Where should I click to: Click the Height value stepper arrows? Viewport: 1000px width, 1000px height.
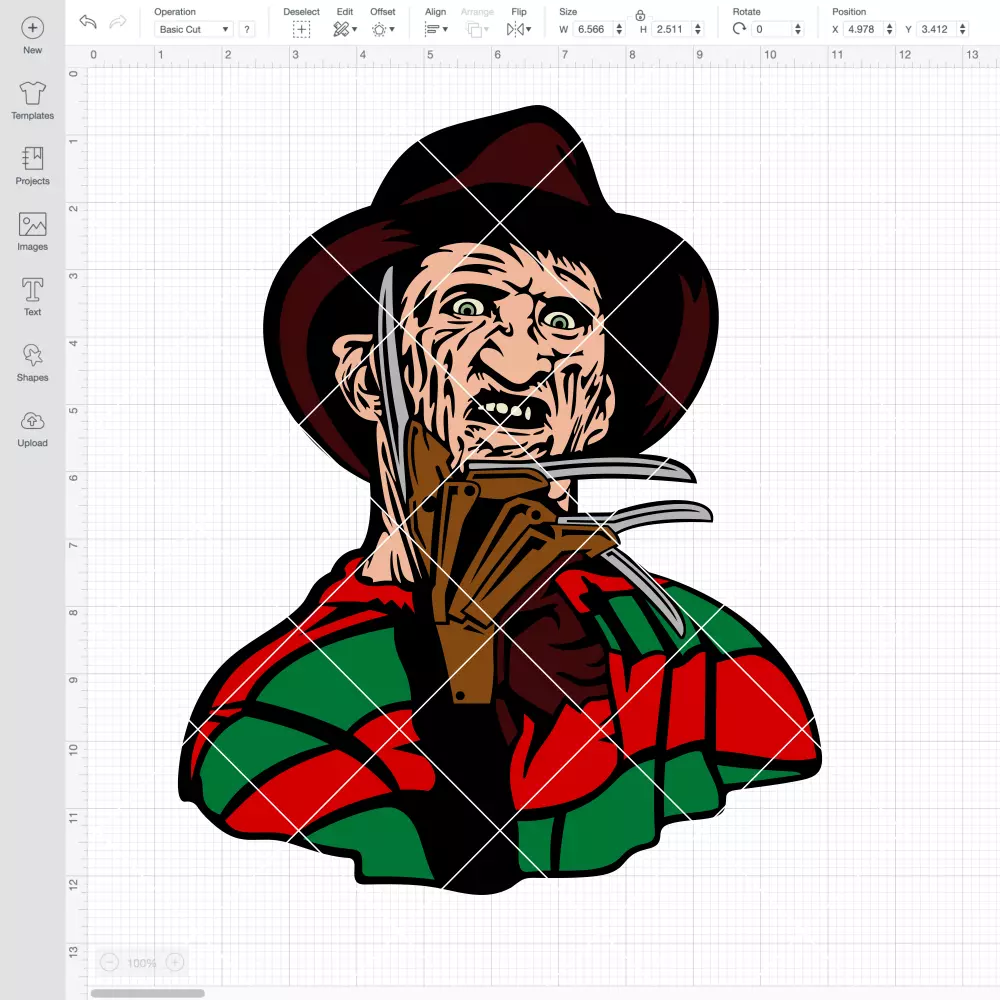(698, 29)
